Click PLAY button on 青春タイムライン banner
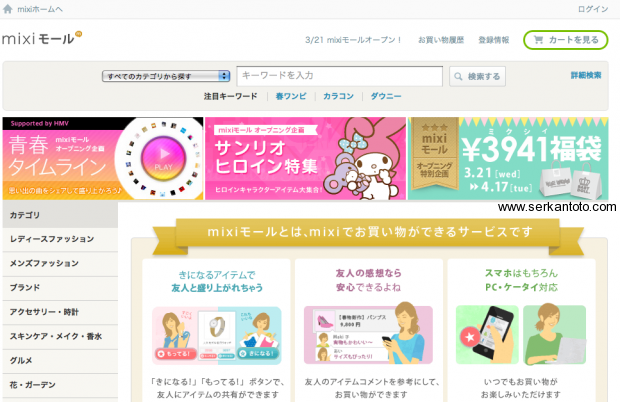This screenshot has width=620, height=402. click(x=163, y=158)
